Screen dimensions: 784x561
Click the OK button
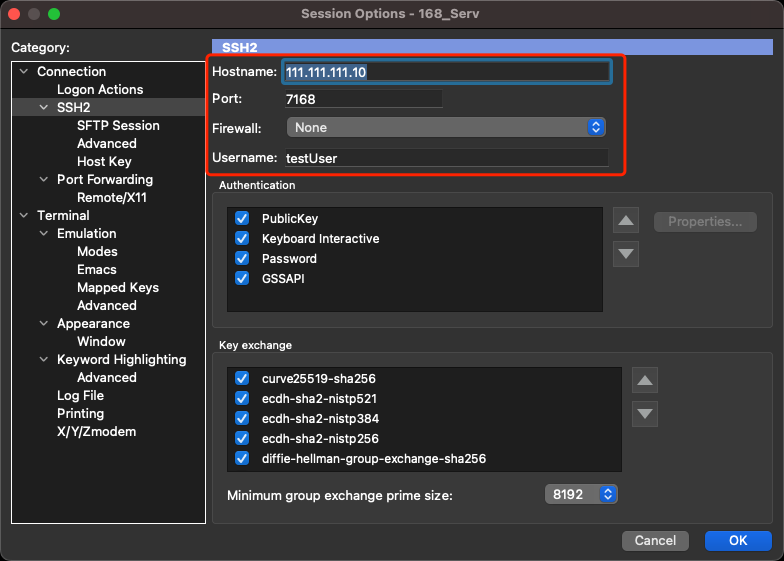pos(737,540)
